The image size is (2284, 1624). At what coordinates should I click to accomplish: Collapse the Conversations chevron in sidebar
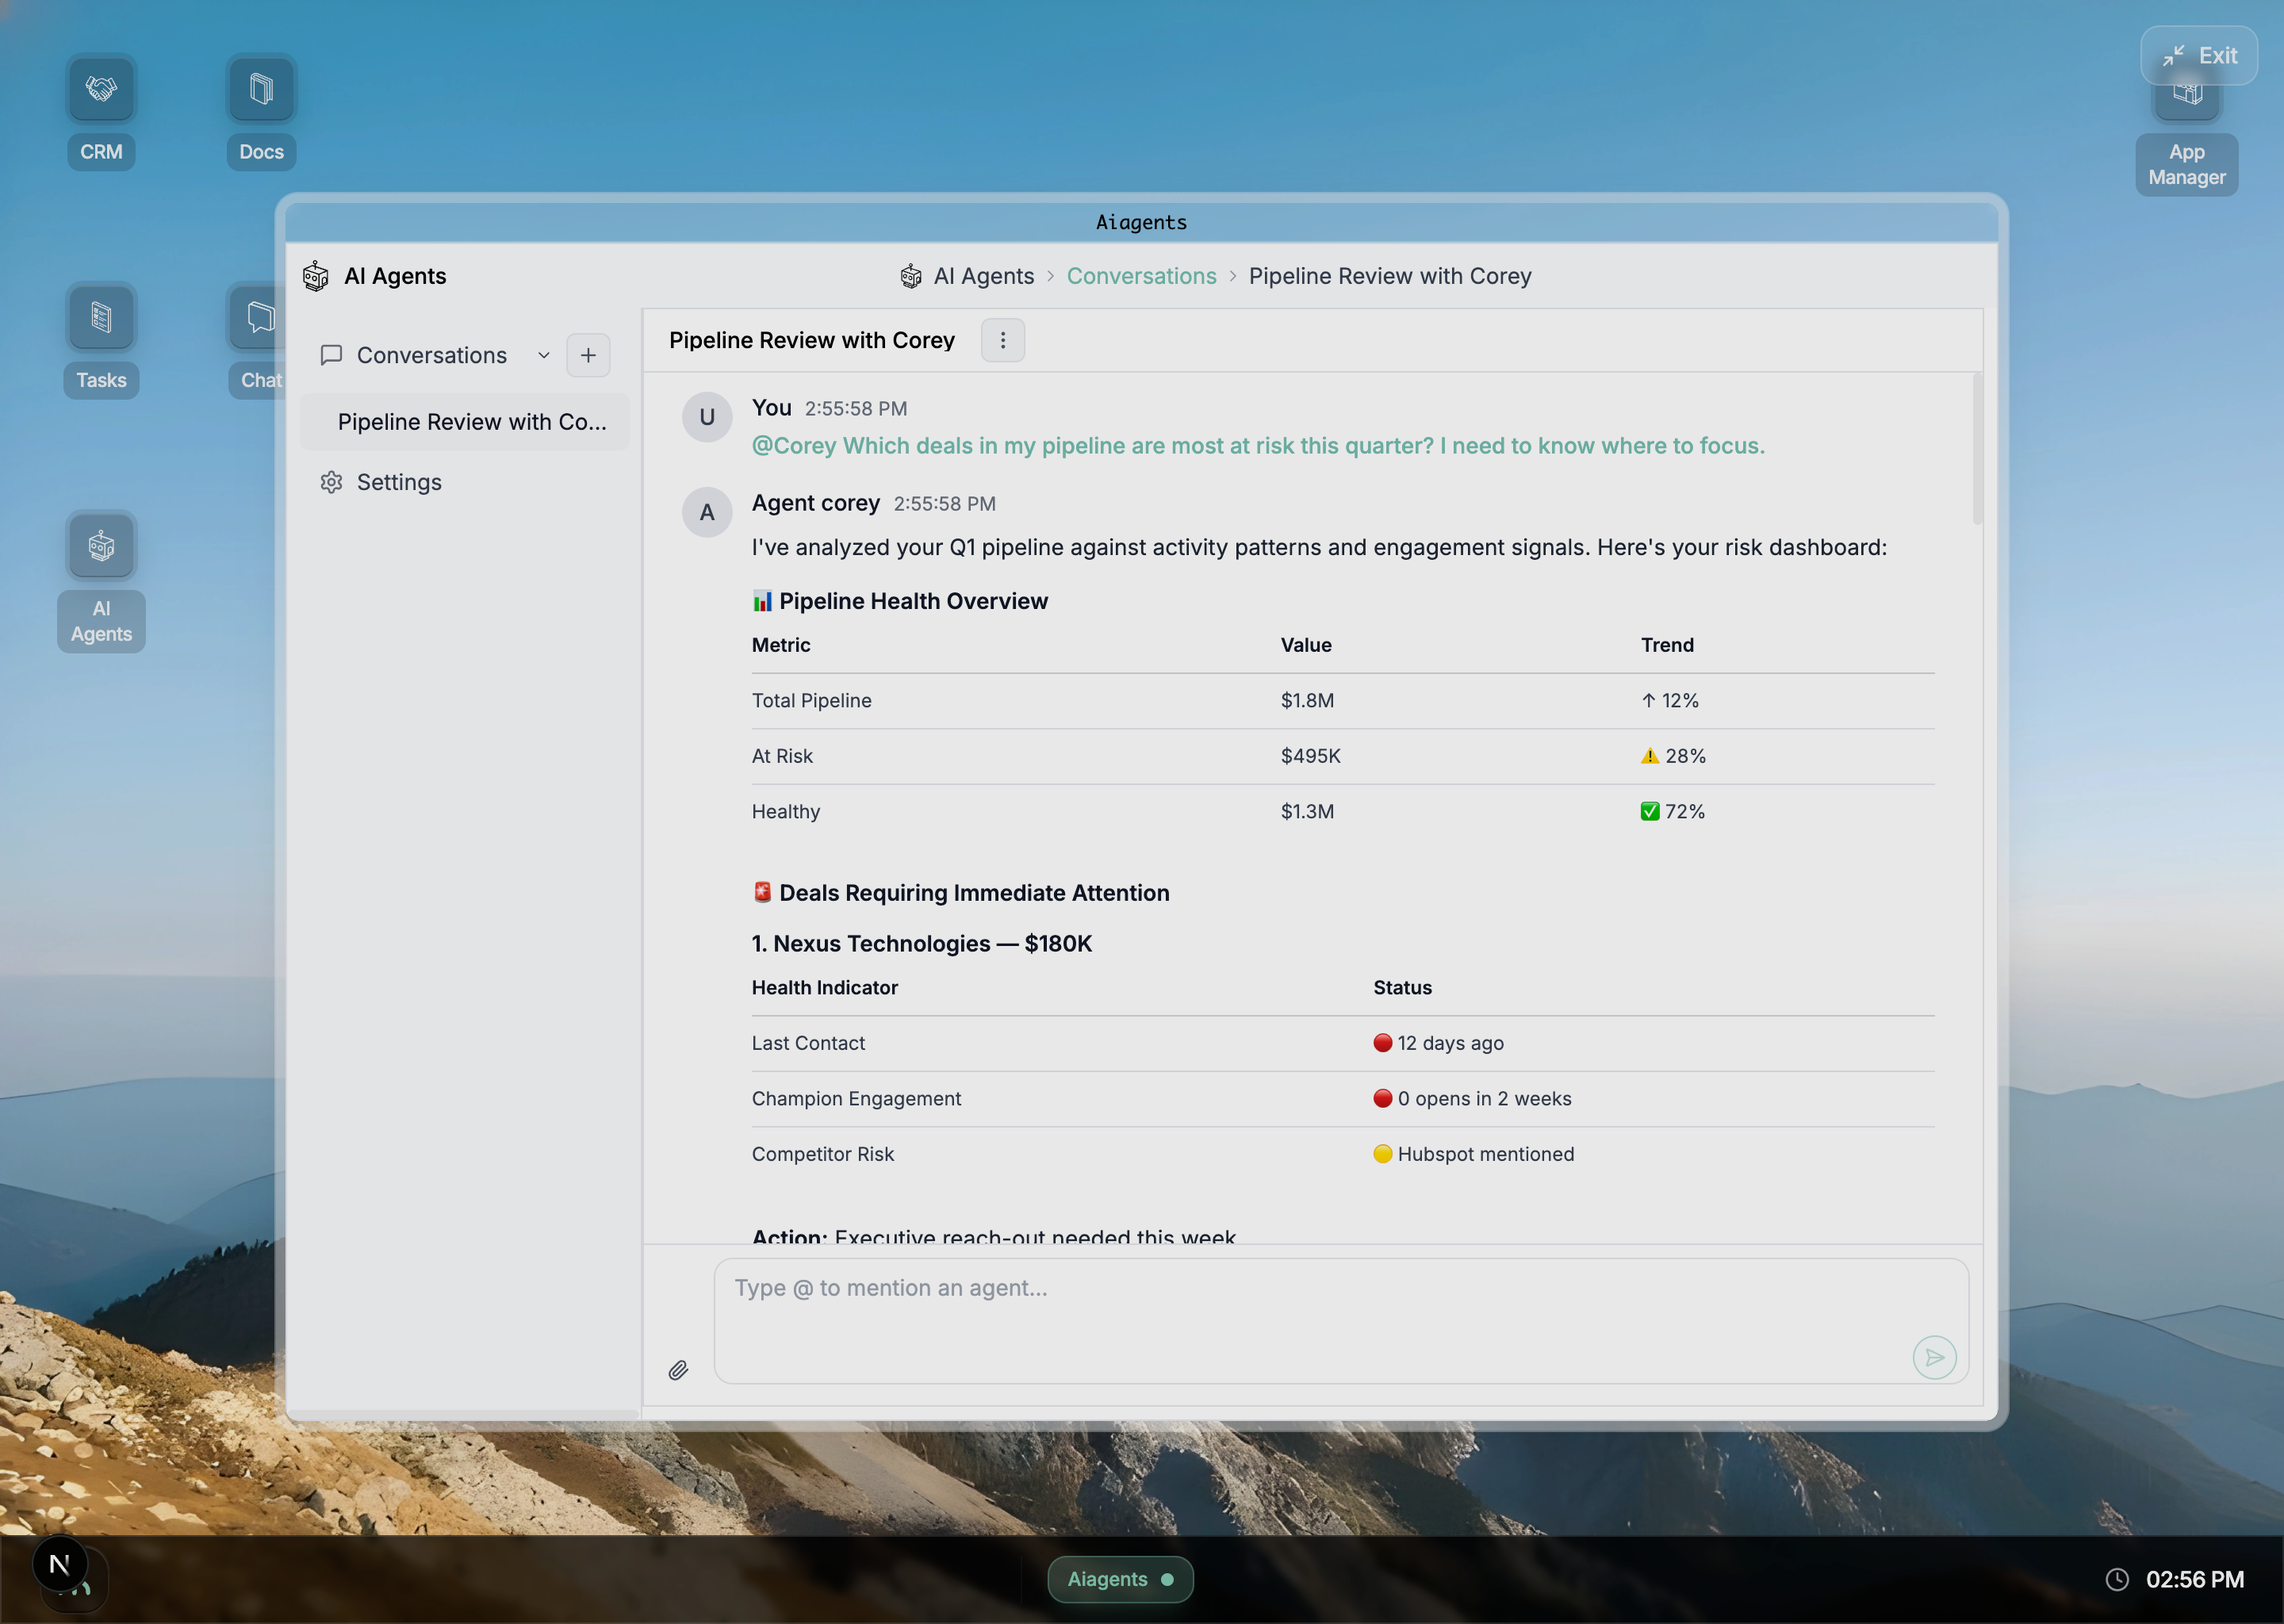point(543,355)
